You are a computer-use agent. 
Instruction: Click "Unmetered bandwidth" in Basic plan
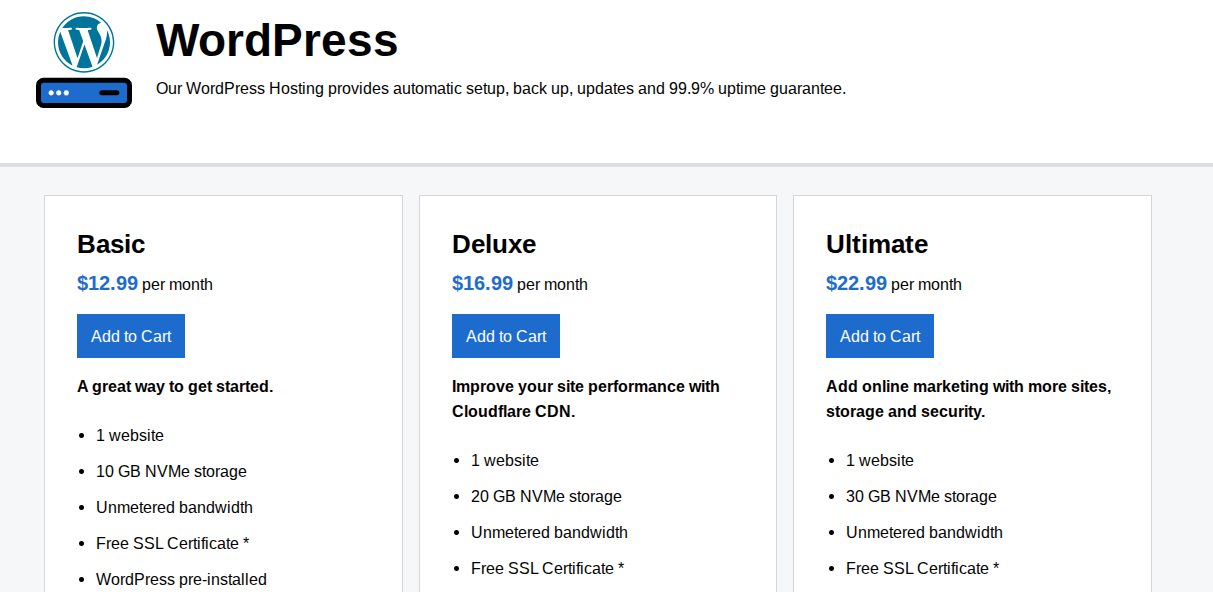click(x=174, y=507)
